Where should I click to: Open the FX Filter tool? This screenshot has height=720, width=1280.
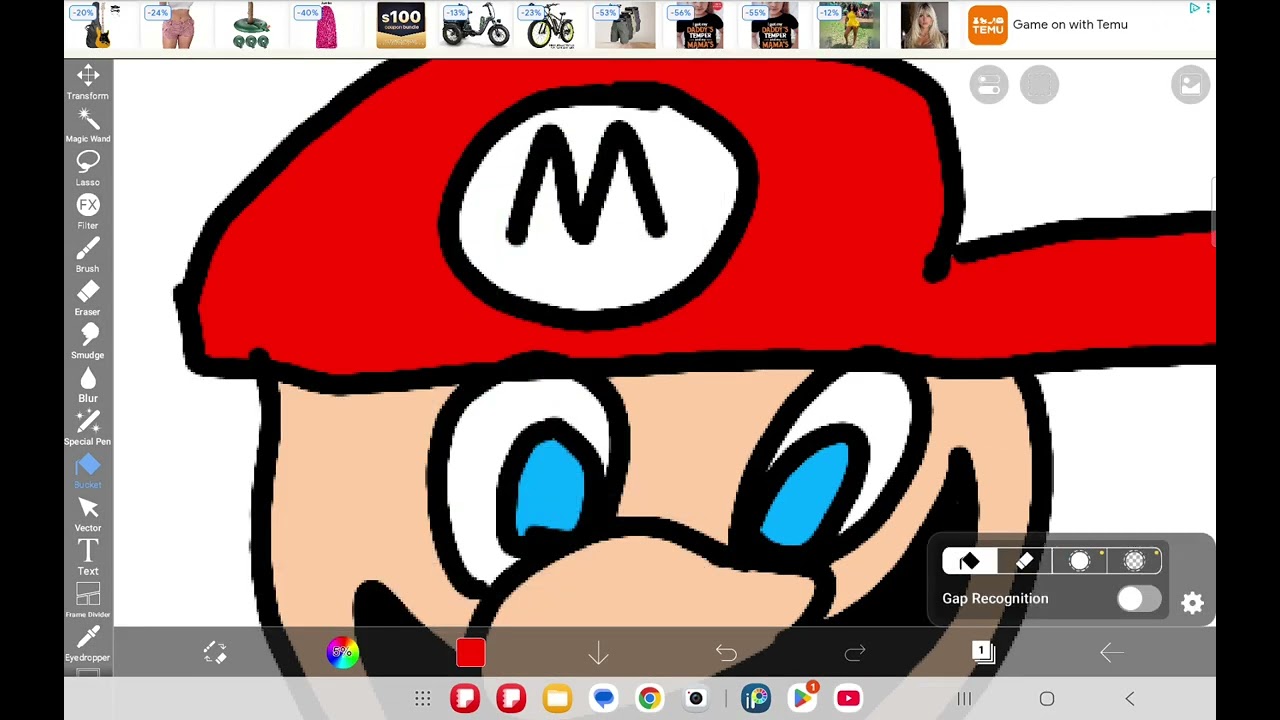[x=88, y=211]
